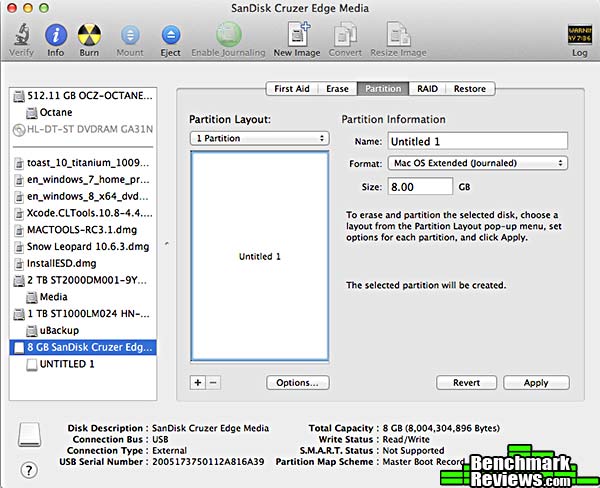
Task: Click the volume icon next to Octane
Action: point(32,113)
